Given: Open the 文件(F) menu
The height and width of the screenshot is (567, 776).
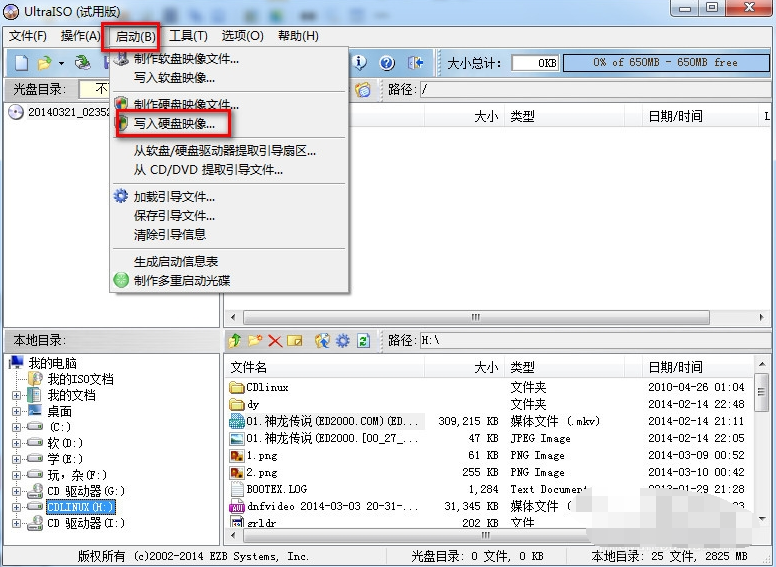Looking at the screenshot, I should [28, 36].
